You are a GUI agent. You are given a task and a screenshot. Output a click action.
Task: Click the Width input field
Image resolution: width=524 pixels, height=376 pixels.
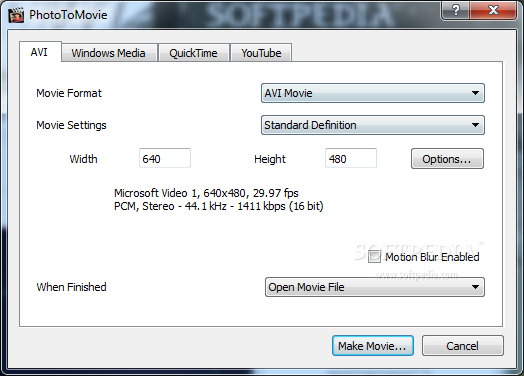tap(165, 158)
